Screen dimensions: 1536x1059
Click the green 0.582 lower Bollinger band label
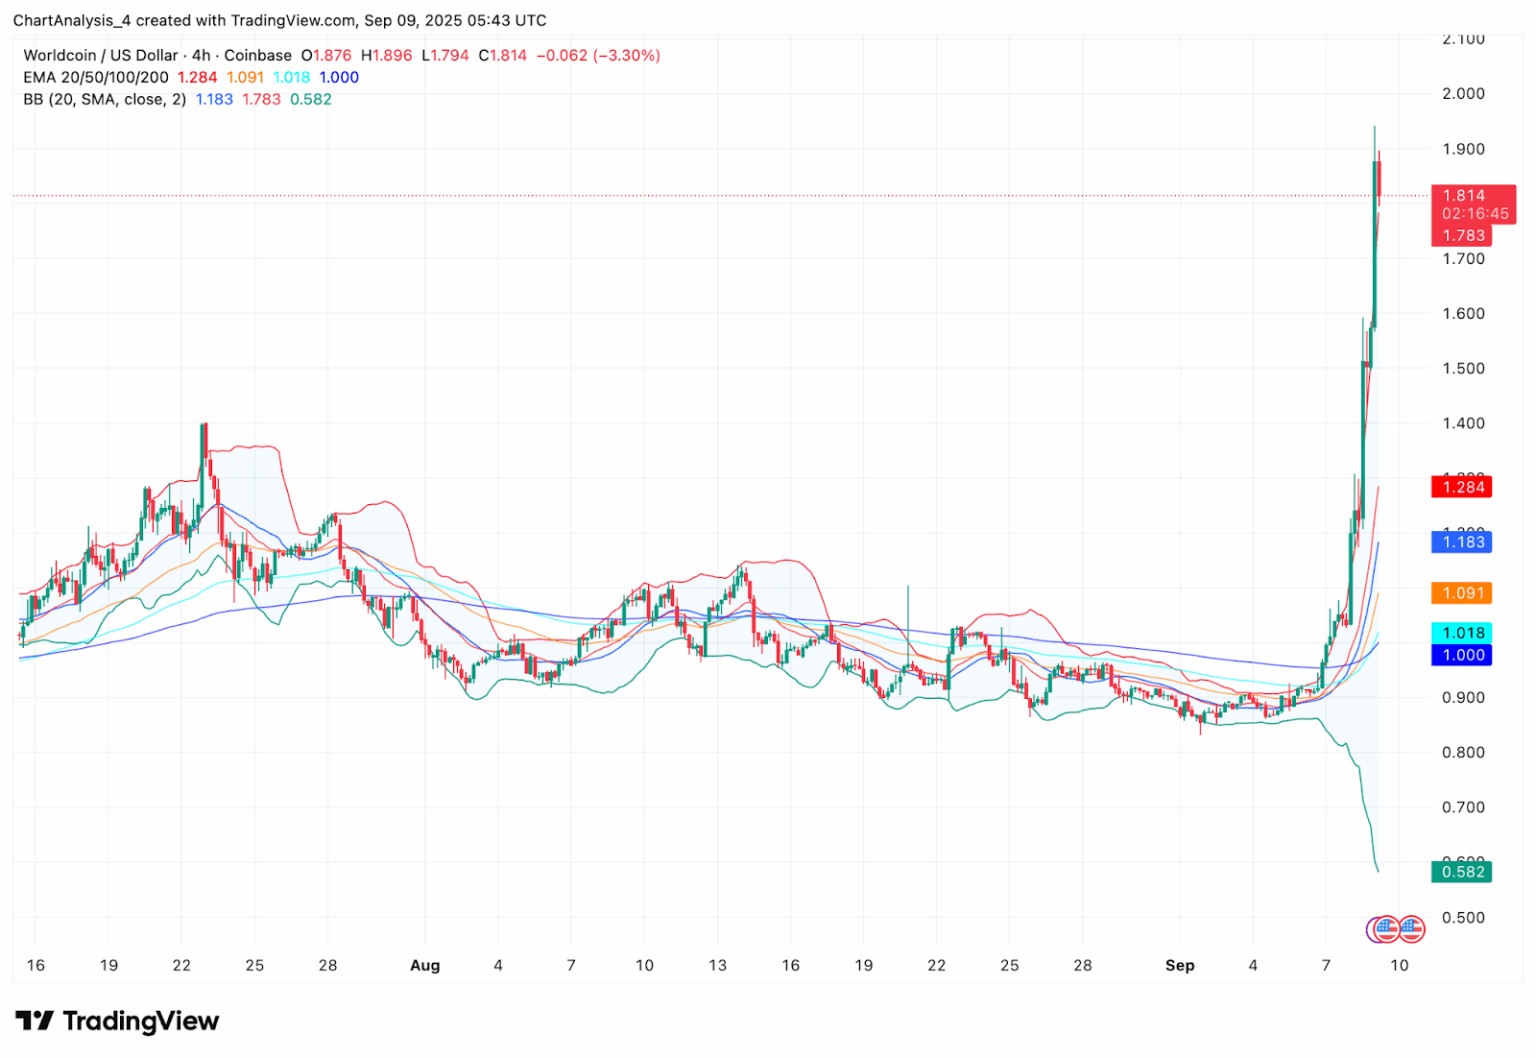(1463, 872)
